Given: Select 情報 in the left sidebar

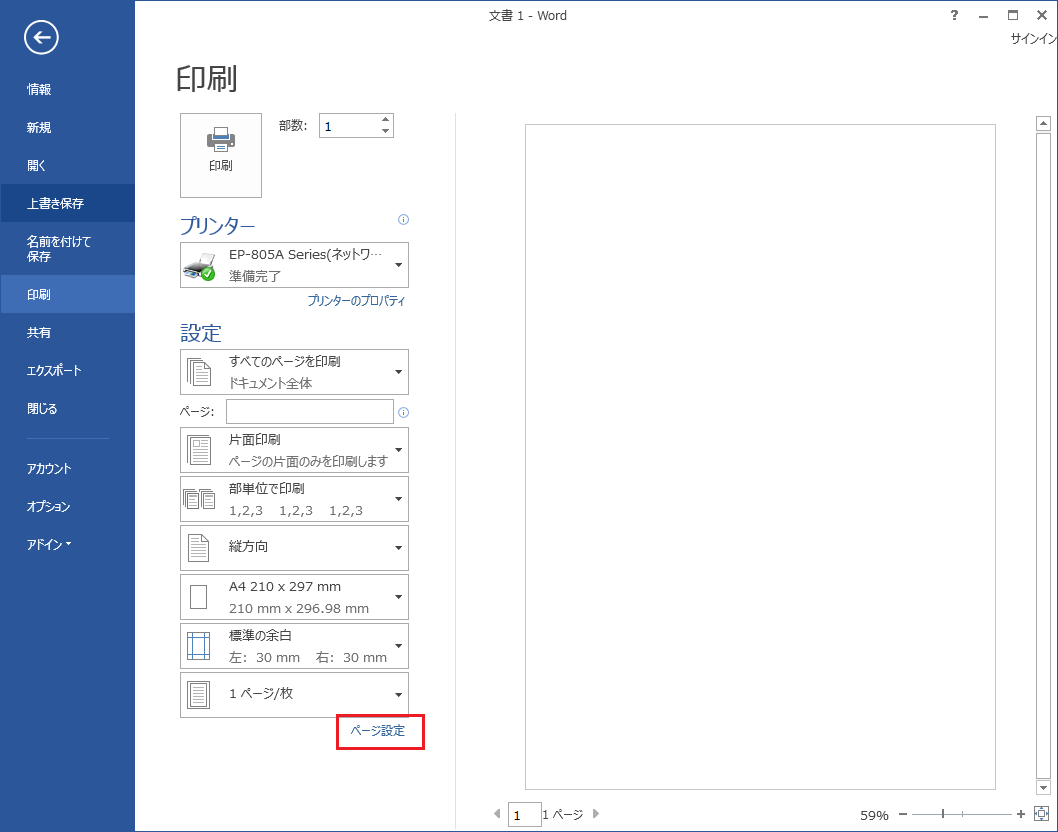Looking at the screenshot, I should point(39,89).
